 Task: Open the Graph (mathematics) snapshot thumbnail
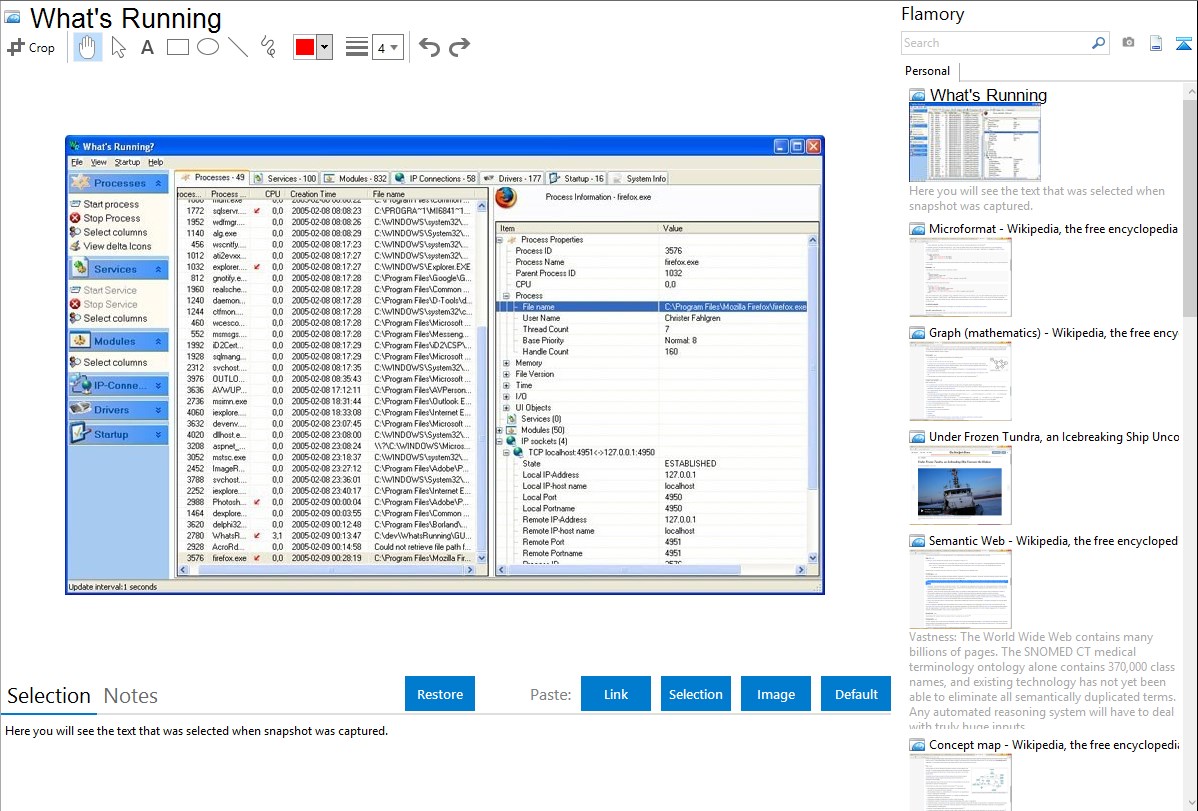pos(960,381)
